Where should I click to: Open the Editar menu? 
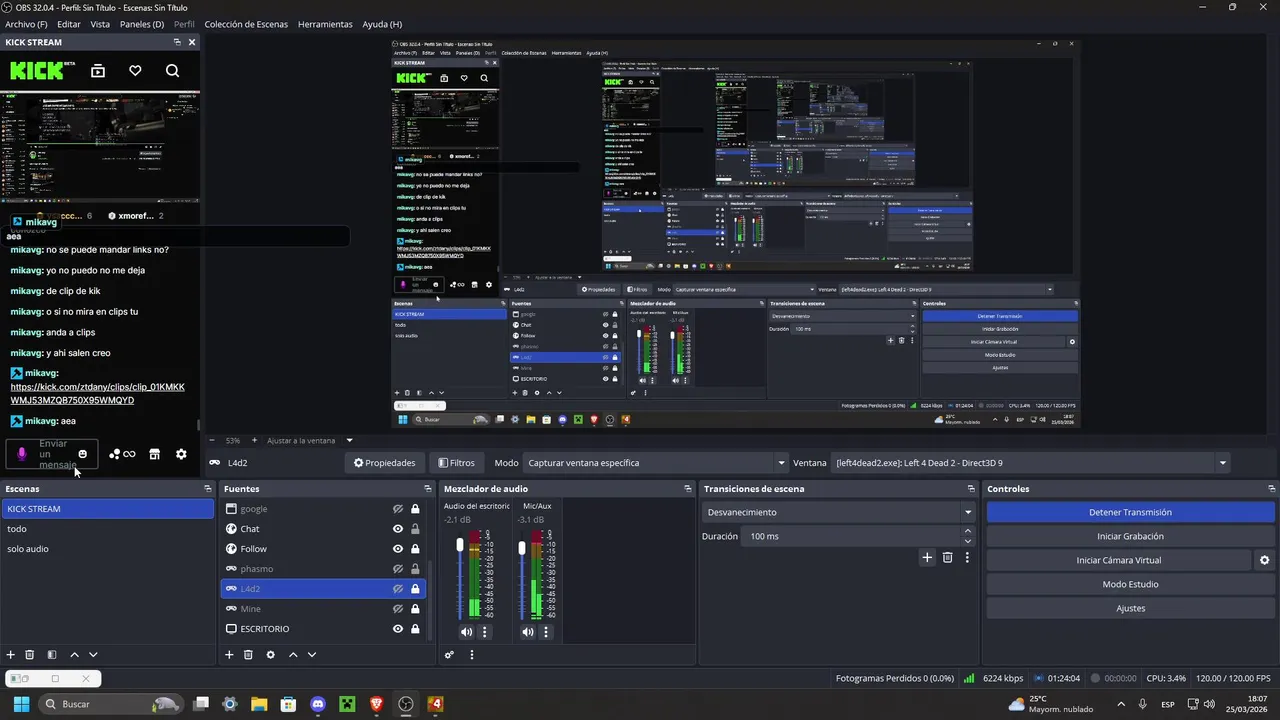pos(69,24)
